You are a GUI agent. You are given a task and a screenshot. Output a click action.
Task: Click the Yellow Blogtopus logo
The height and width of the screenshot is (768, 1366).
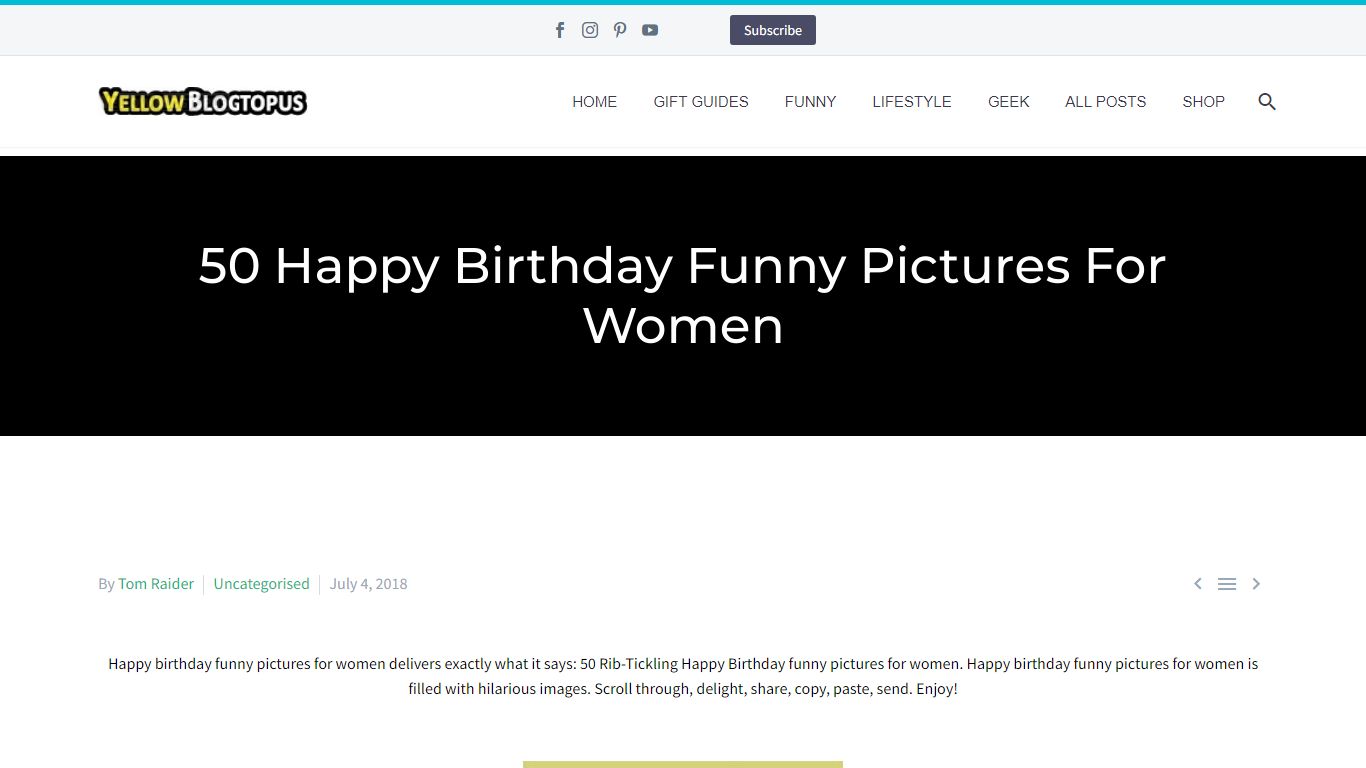(203, 101)
